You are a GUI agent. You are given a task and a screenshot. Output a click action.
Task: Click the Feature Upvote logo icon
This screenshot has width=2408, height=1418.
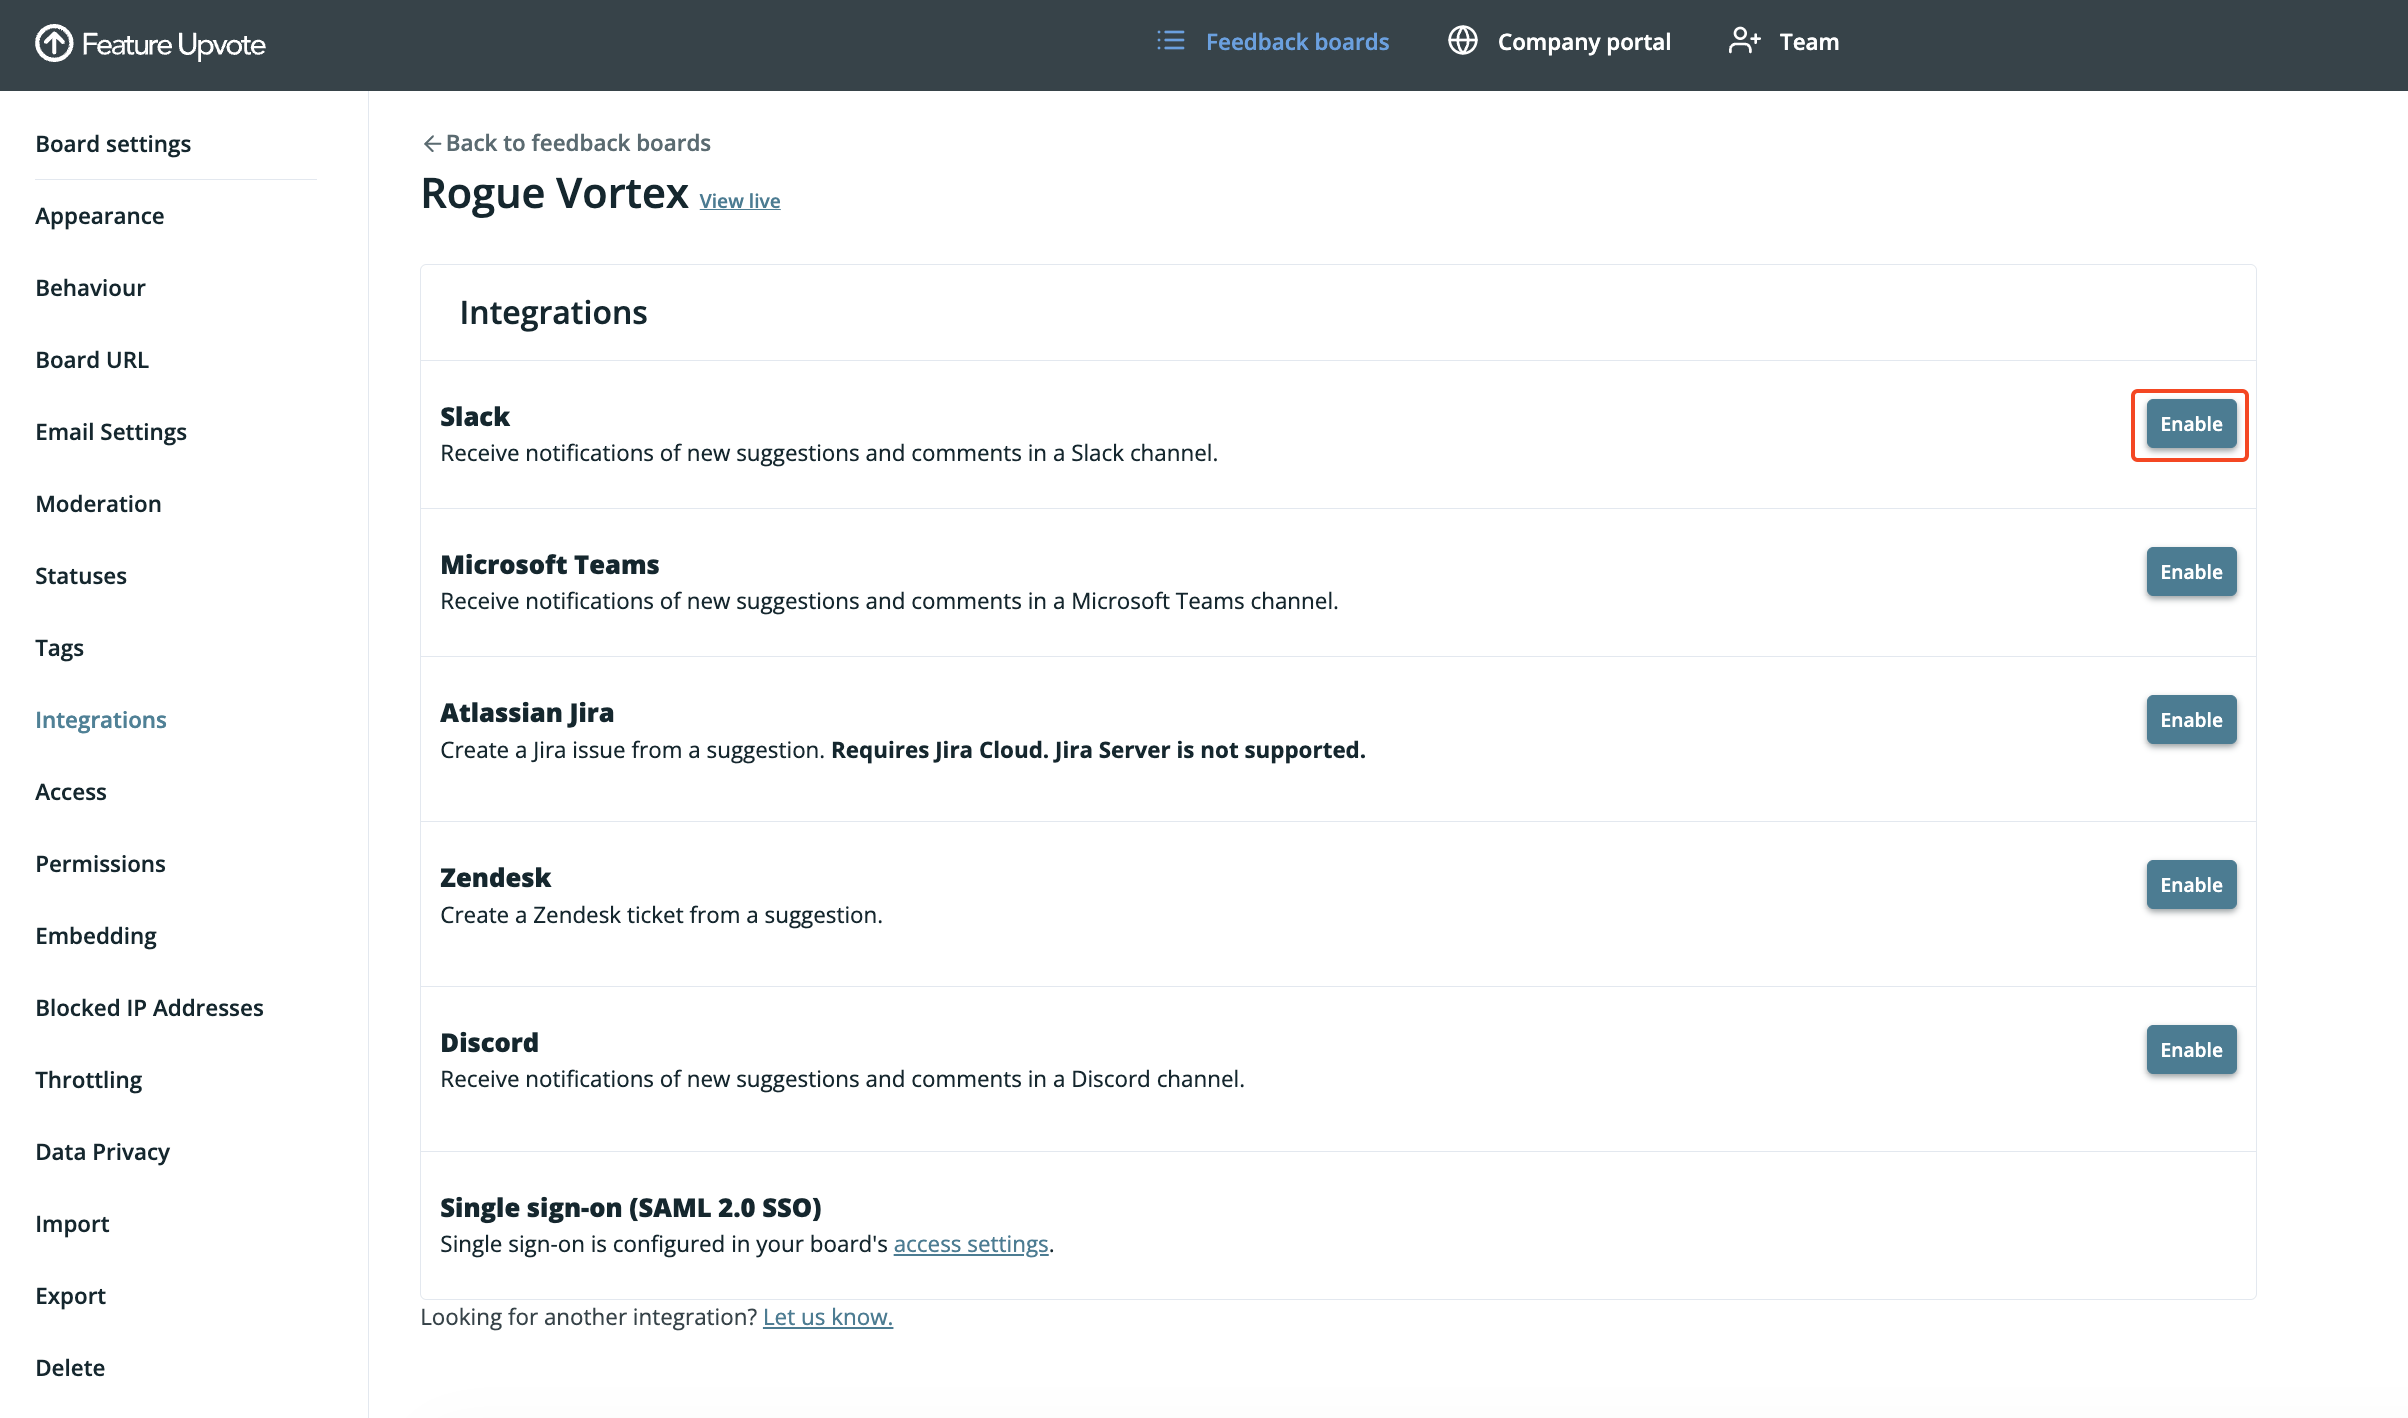[54, 43]
